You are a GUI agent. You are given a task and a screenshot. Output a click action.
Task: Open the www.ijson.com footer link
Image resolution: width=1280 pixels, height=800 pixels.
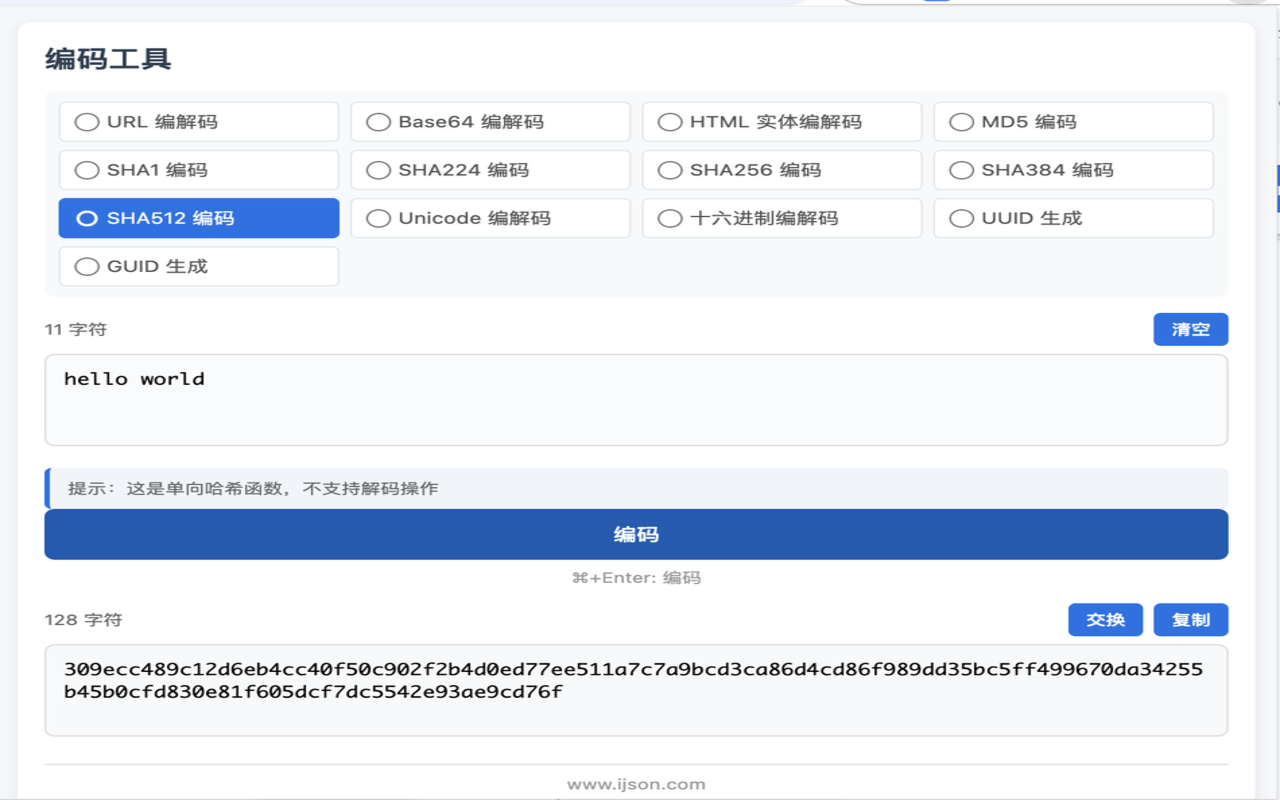point(636,785)
